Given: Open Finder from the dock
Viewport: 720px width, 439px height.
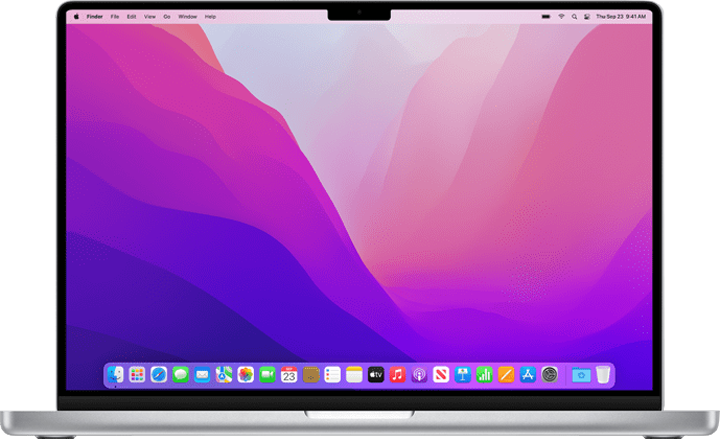Looking at the screenshot, I should pos(115,375).
